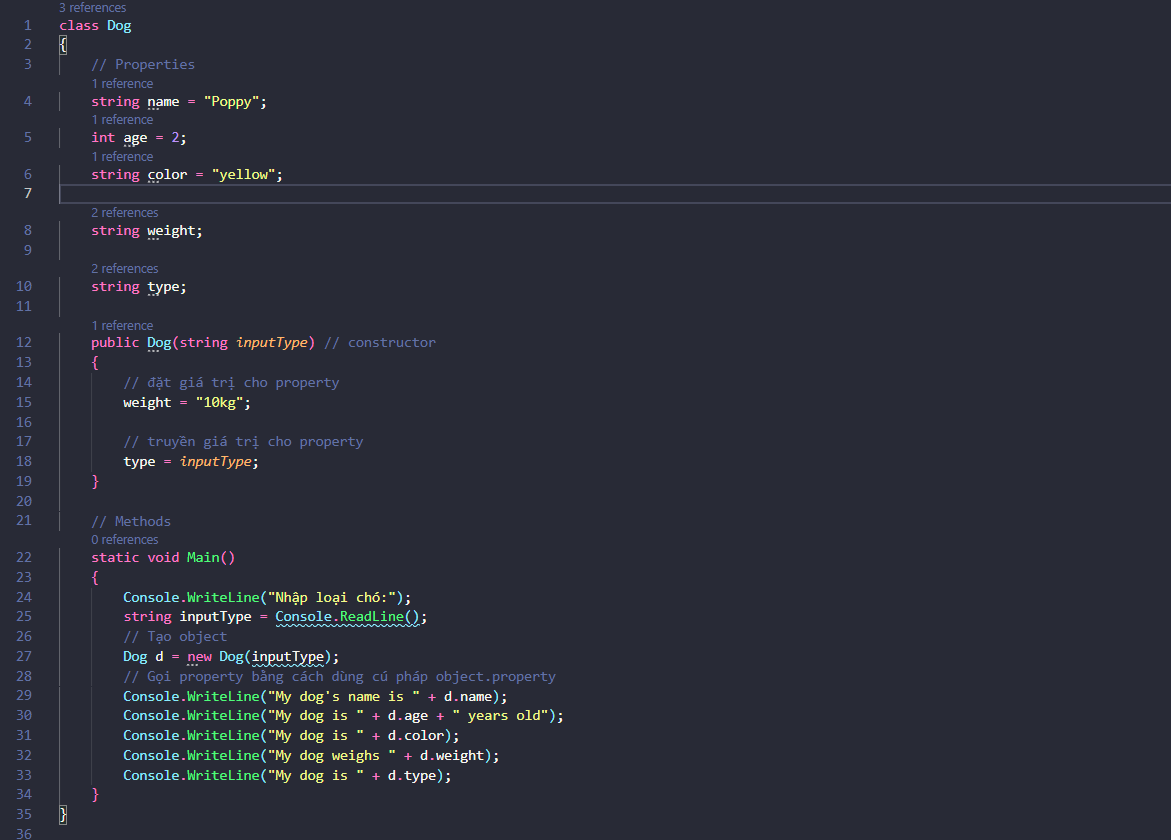The image size is (1171, 840).
Task: Open the 1 reference lens above the color field
Action: tap(122, 157)
